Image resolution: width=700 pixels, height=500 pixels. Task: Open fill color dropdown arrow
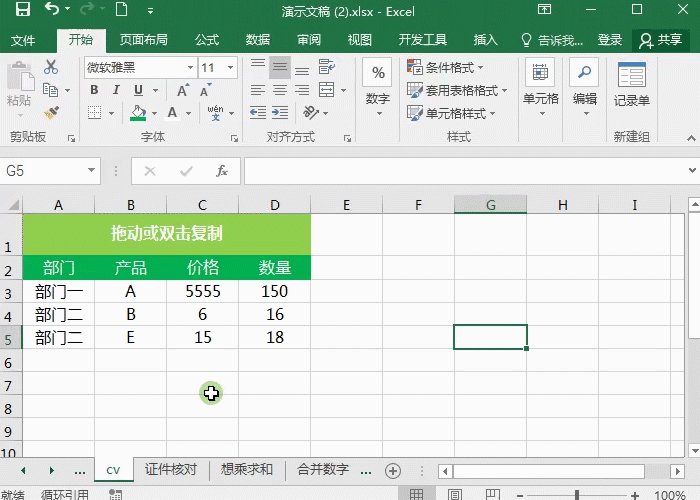click(154, 113)
